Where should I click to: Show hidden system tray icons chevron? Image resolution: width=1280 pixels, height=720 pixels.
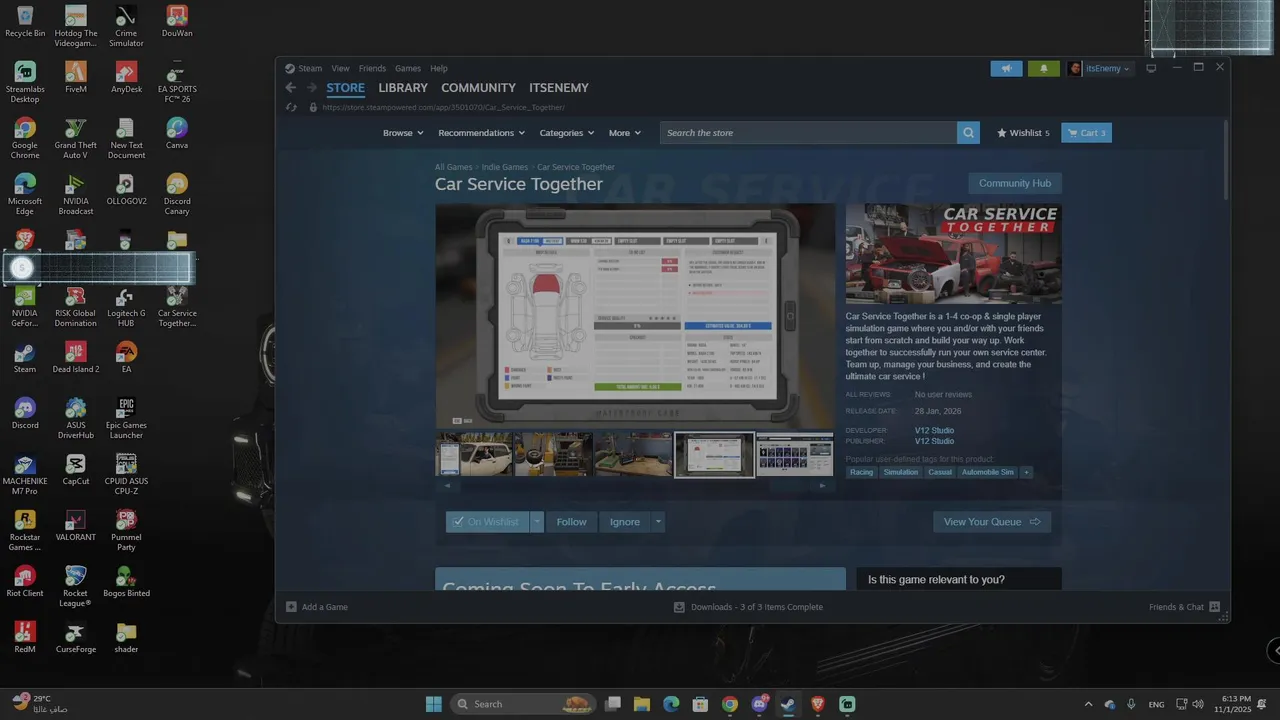tap(1088, 704)
